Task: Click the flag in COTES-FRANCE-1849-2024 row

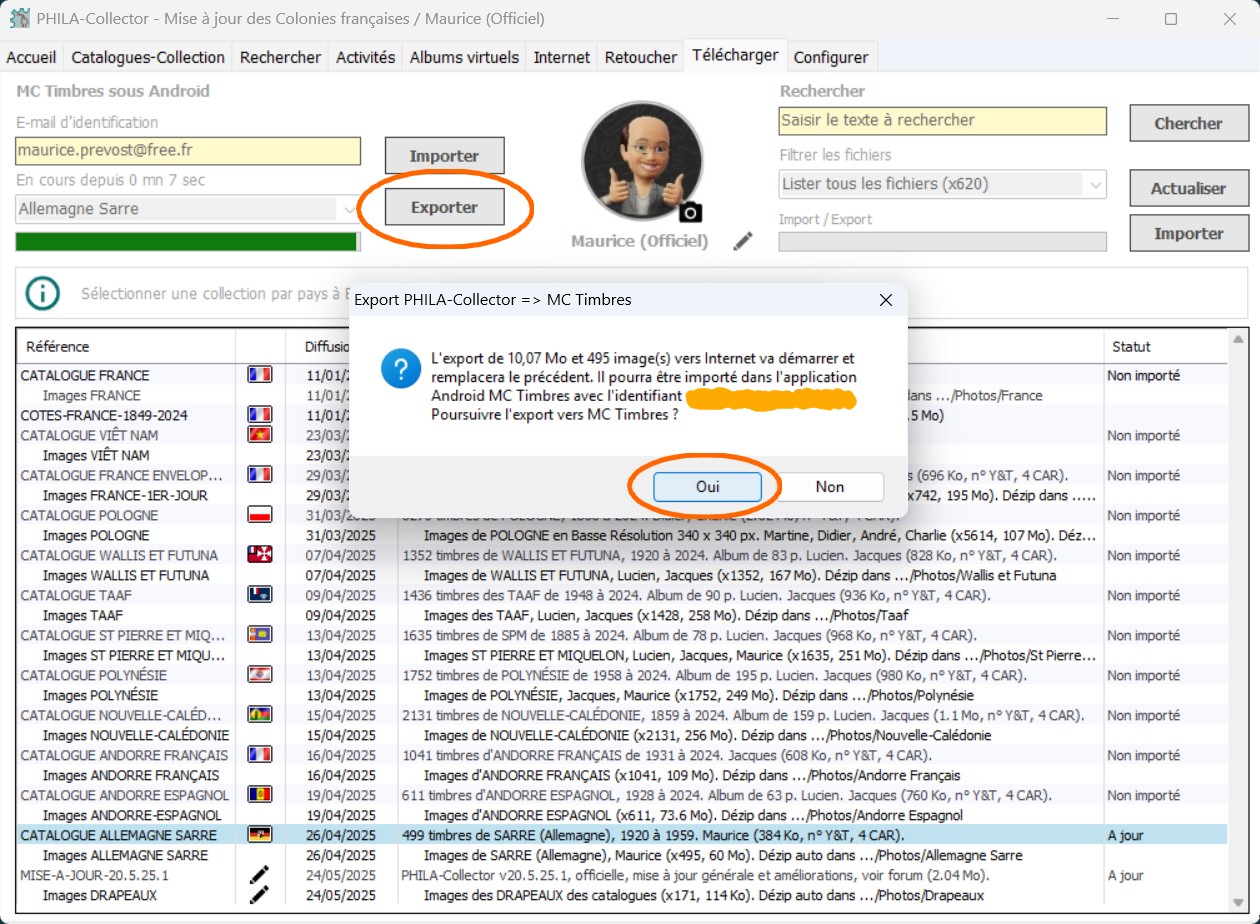Action: (x=260, y=415)
